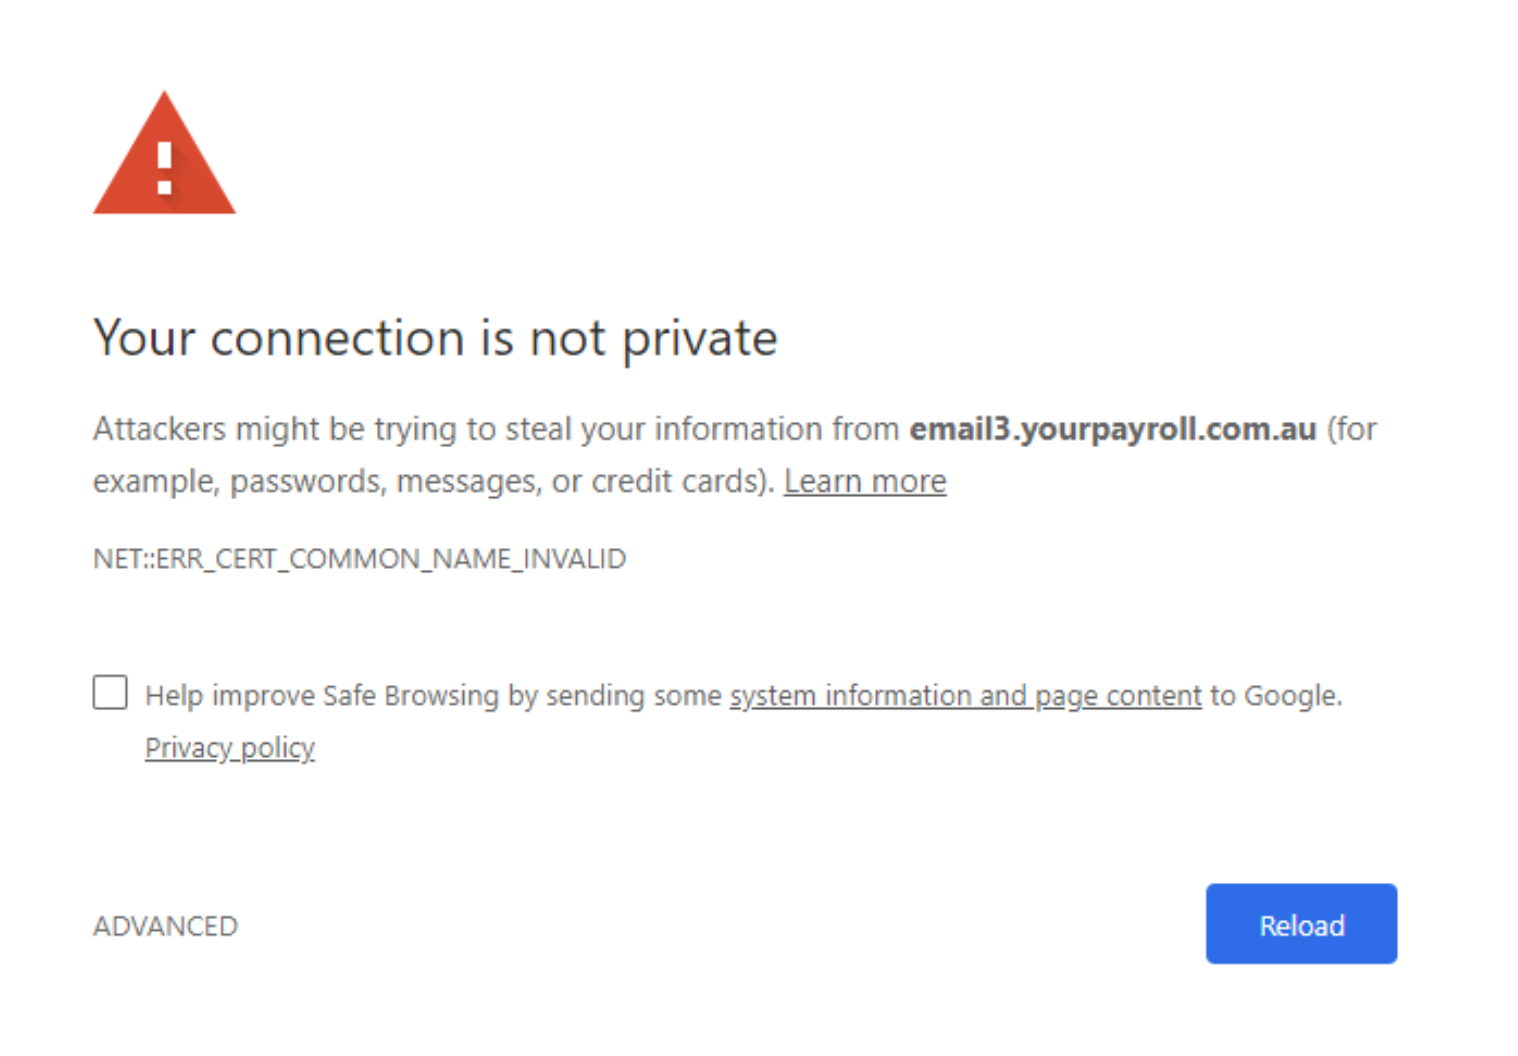Viewport: 1518px width, 1056px height.
Task: Click the word 'connection' in the heading
Action: 338,338
